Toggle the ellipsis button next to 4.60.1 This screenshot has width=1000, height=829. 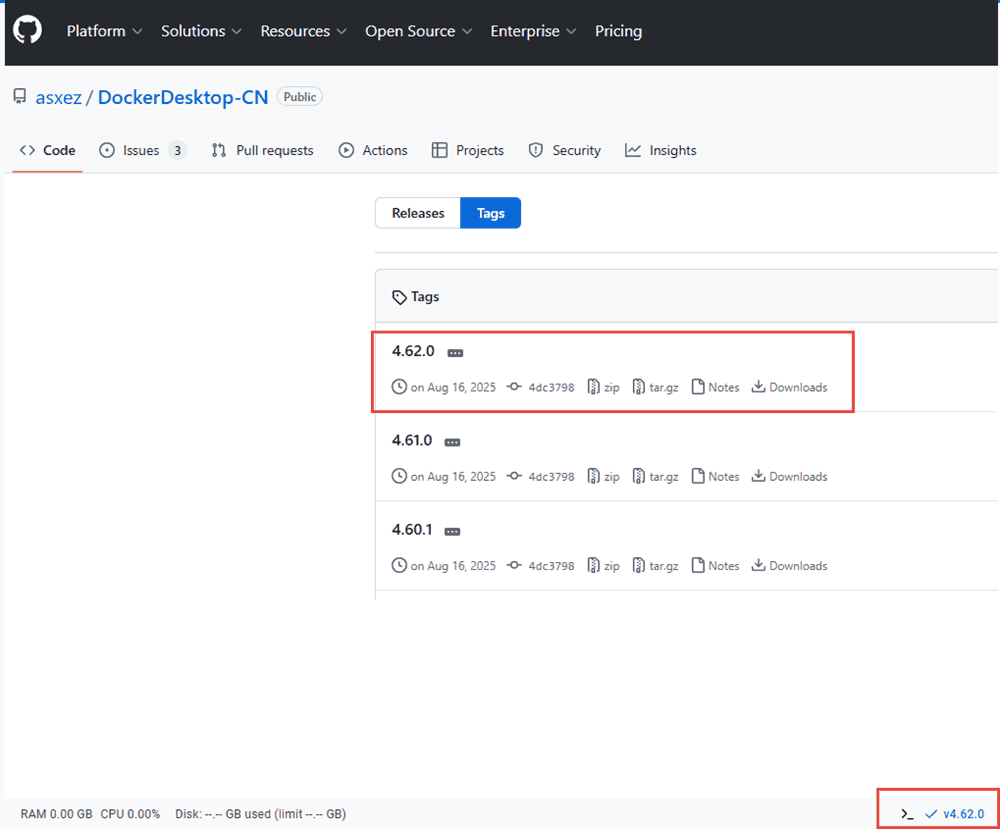(x=452, y=531)
